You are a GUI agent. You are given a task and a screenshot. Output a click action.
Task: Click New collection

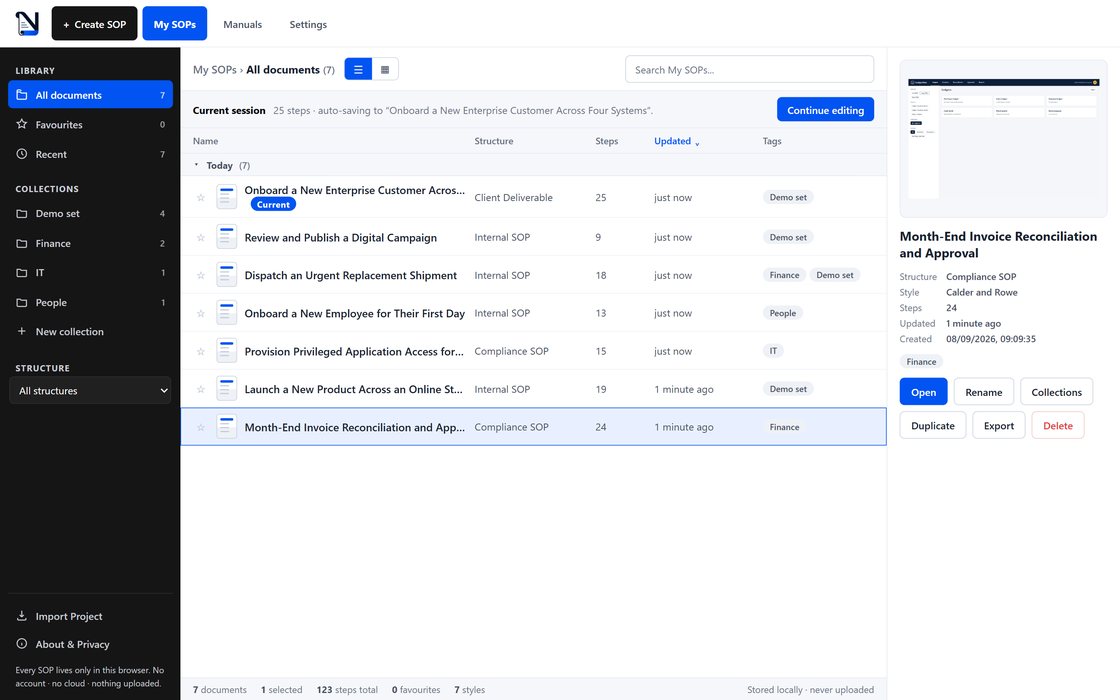[90, 331]
